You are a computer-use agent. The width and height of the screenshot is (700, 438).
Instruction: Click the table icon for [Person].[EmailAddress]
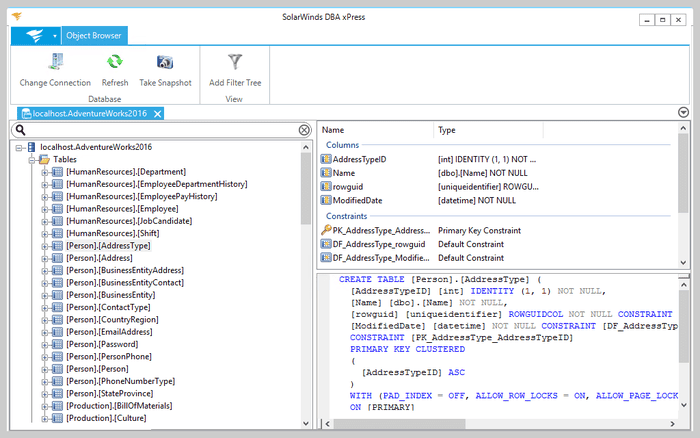pos(57,332)
